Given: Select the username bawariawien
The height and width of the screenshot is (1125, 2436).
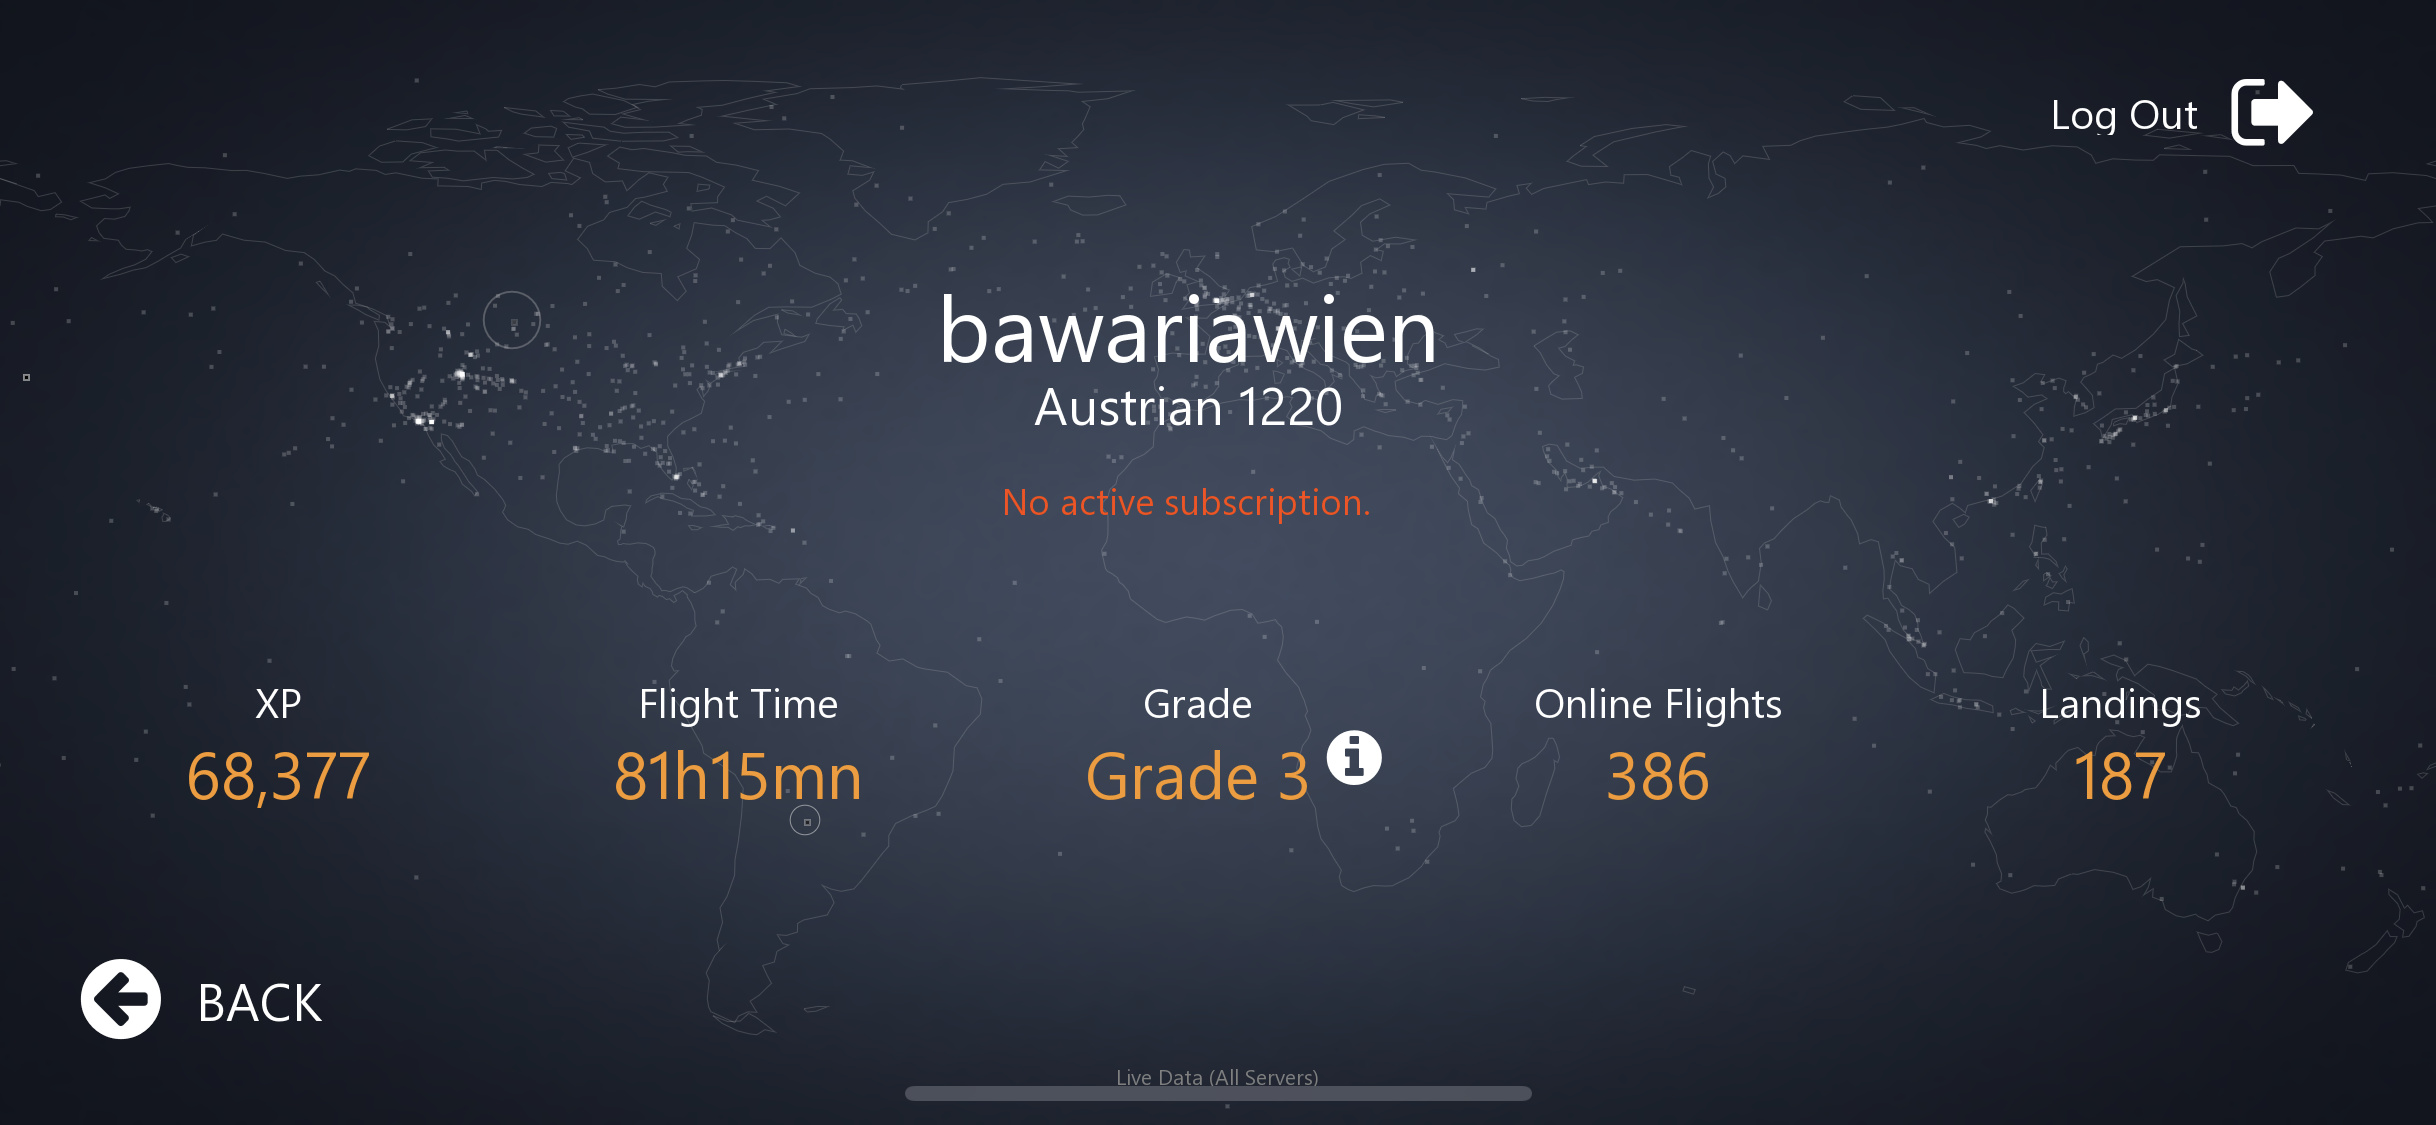Looking at the screenshot, I should 1188,331.
